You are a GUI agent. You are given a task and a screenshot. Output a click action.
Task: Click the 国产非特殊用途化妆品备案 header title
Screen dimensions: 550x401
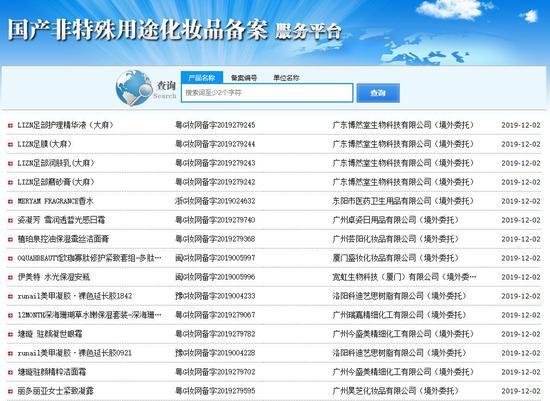tap(138, 30)
